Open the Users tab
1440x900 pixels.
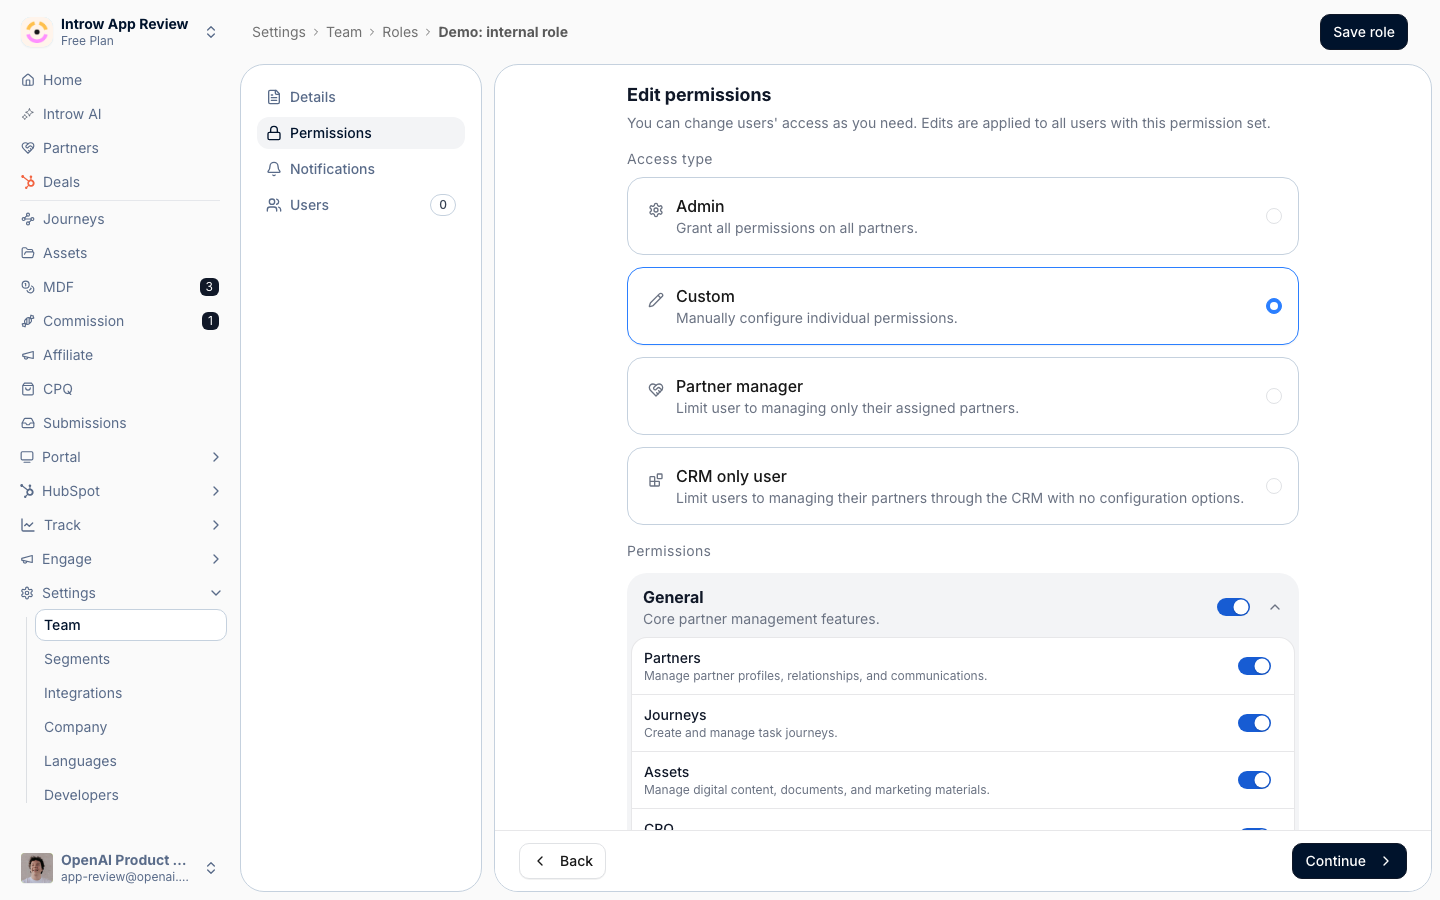(361, 205)
